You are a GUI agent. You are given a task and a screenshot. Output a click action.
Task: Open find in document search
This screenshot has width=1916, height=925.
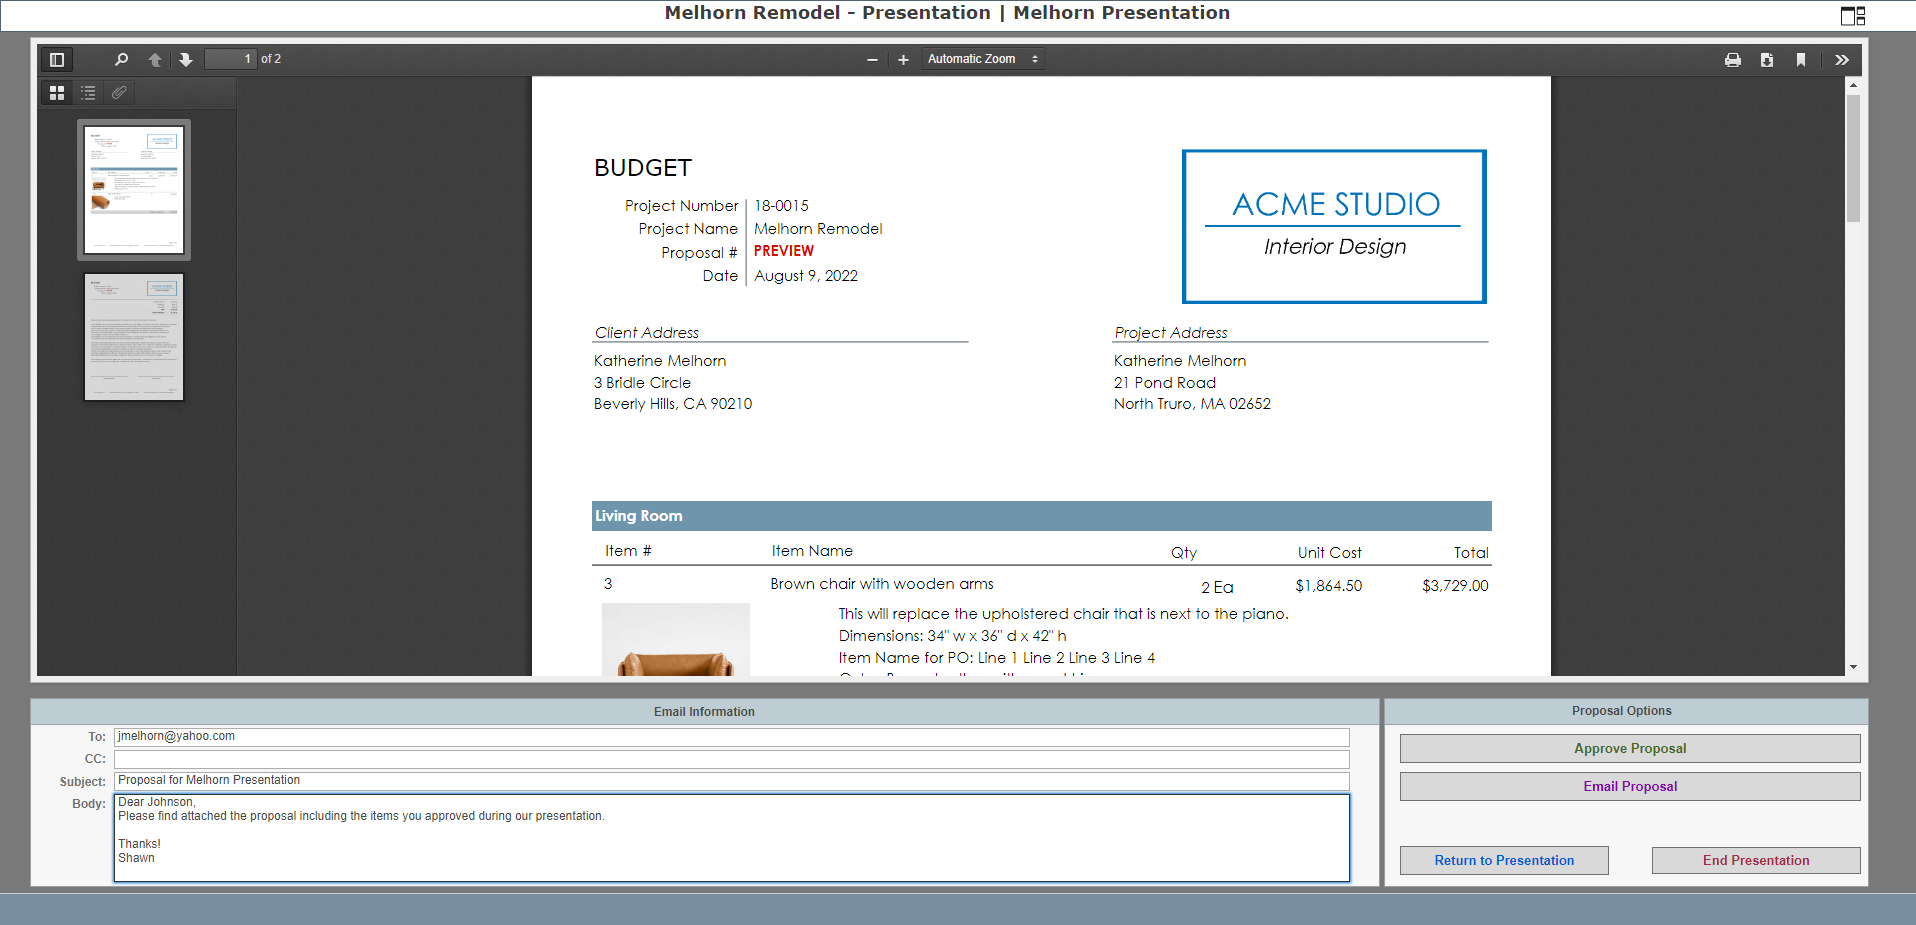coord(121,59)
